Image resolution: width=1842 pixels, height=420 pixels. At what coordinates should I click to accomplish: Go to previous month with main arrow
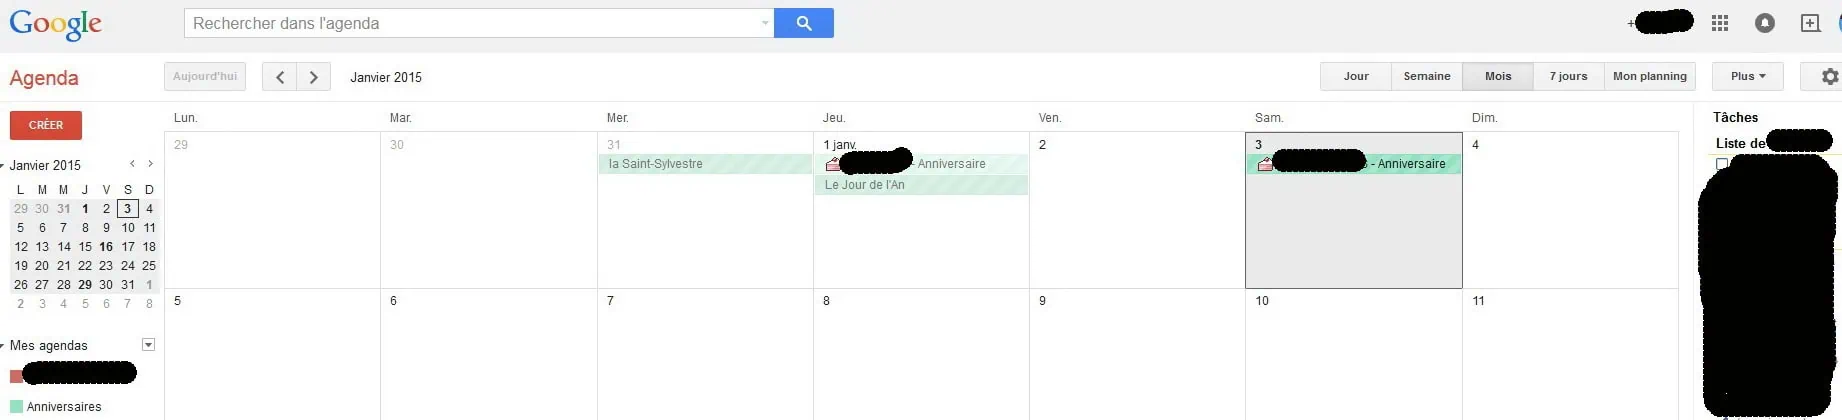click(x=280, y=77)
